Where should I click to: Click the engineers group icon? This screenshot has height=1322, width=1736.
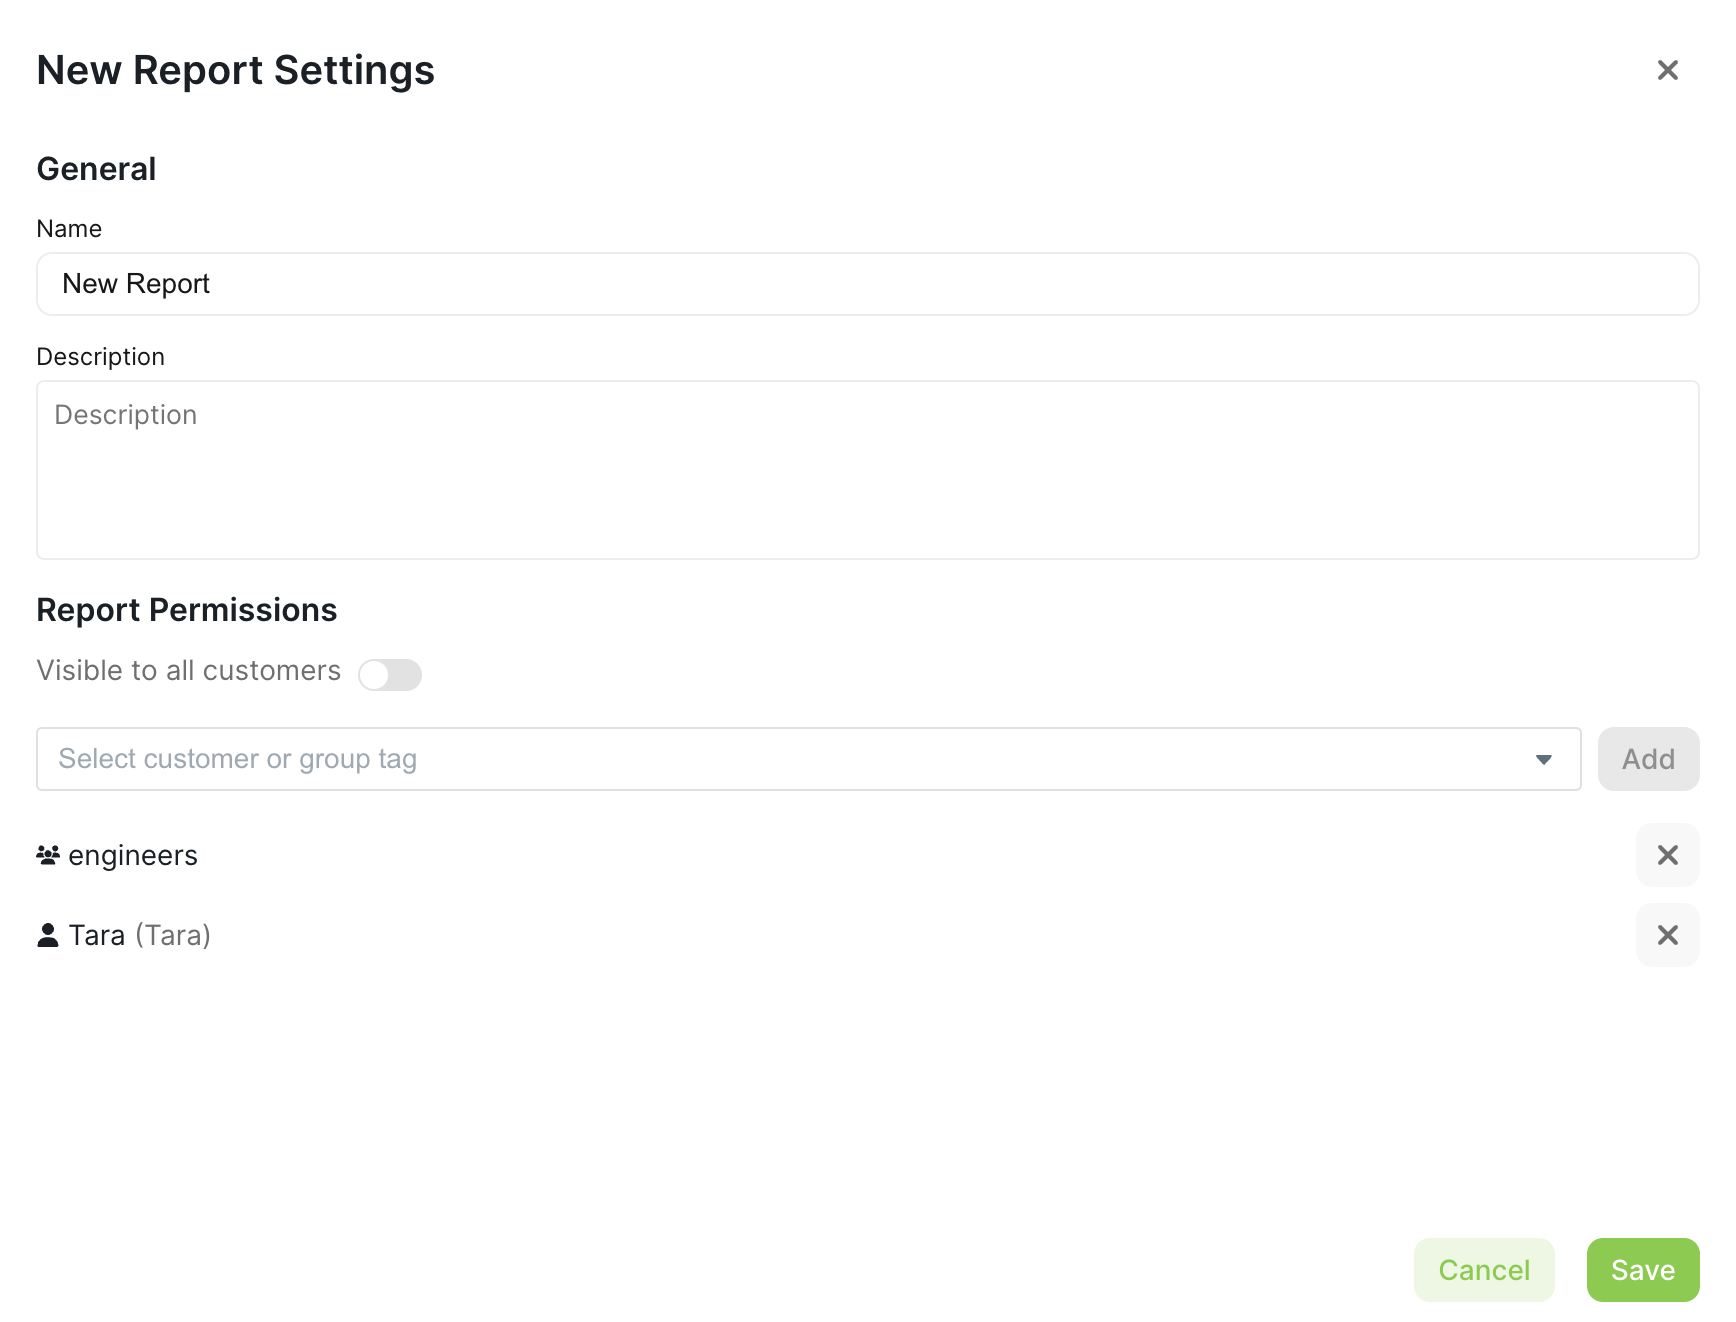(48, 855)
